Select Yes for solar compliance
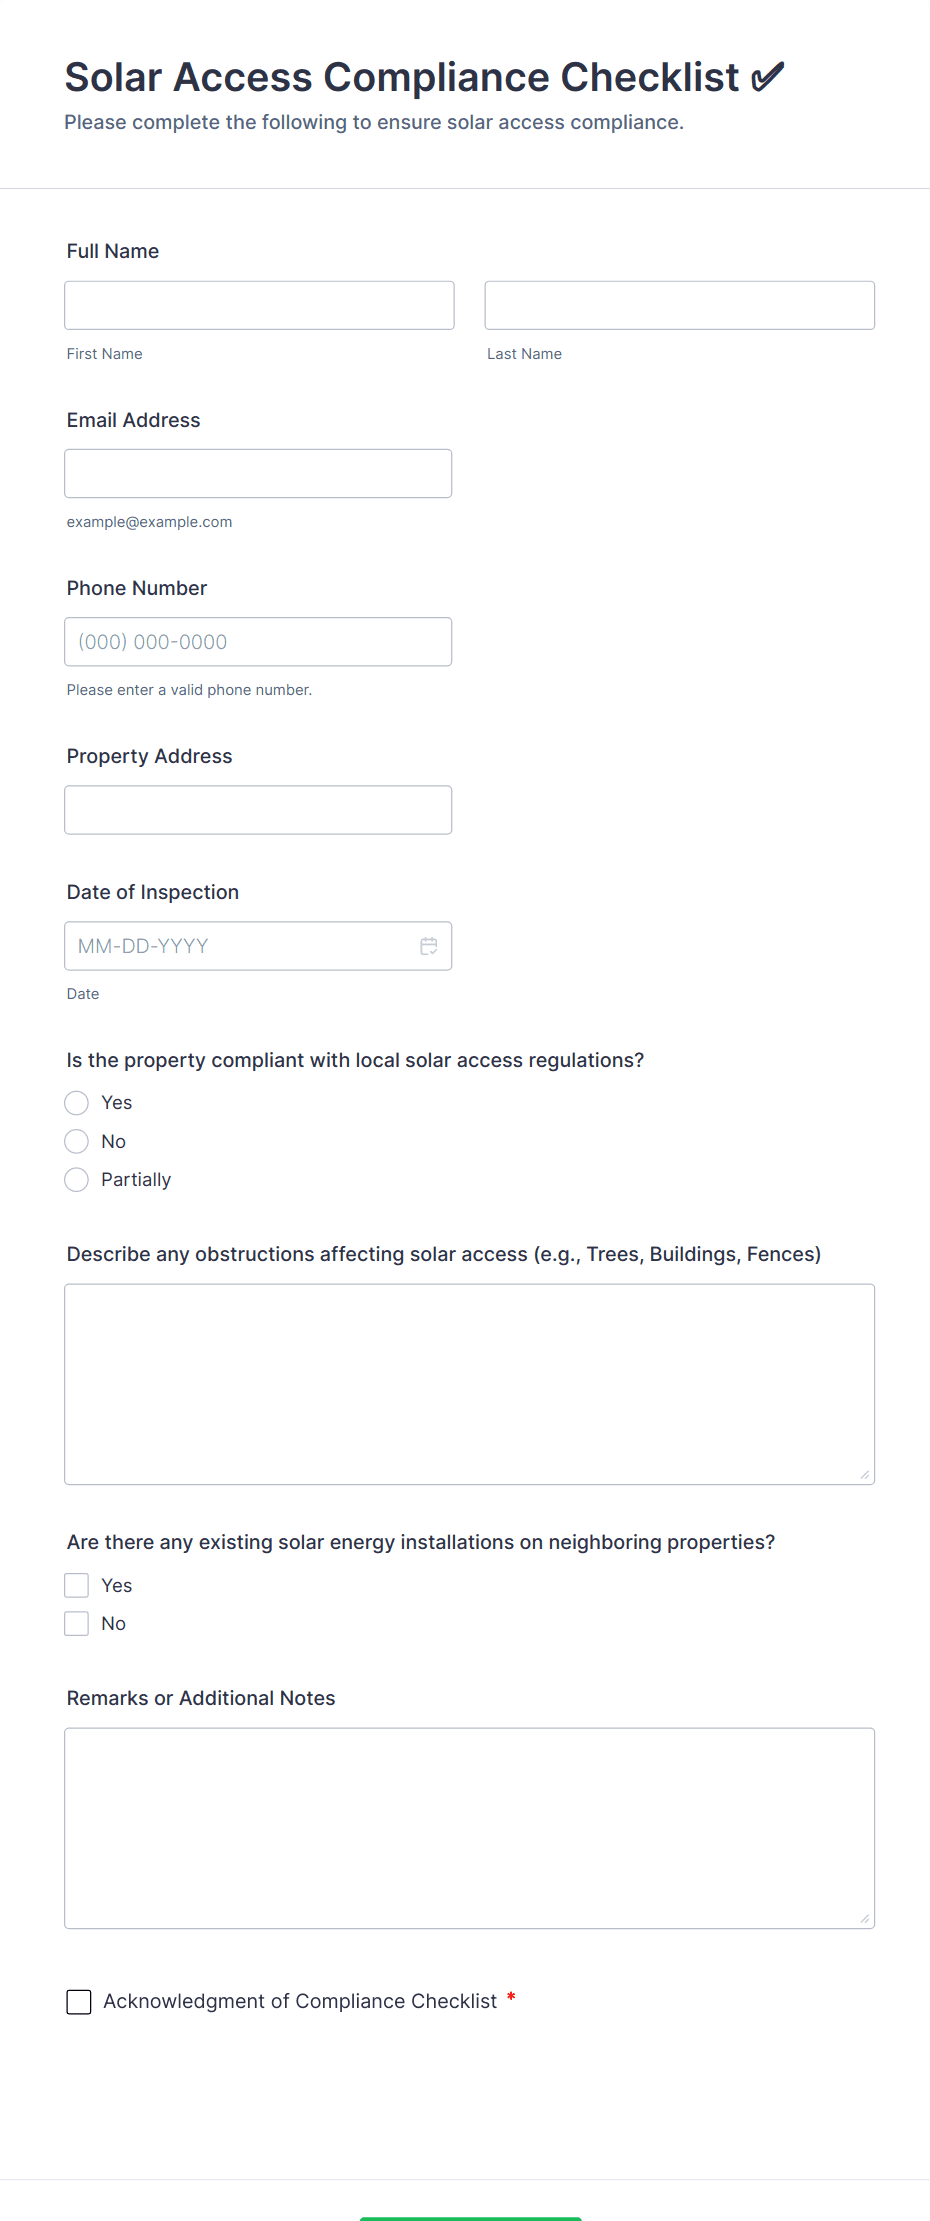The height and width of the screenshot is (2221, 930). tap(77, 1103)
